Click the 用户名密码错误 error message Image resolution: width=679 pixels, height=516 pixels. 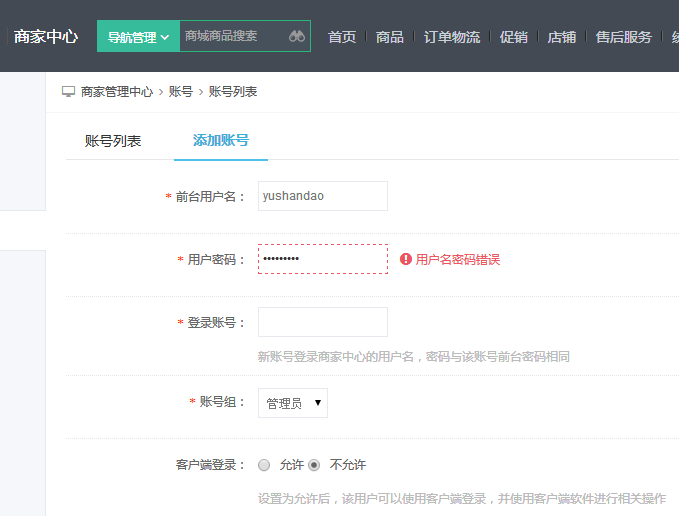pyautogui.click(x=458, y=259)
